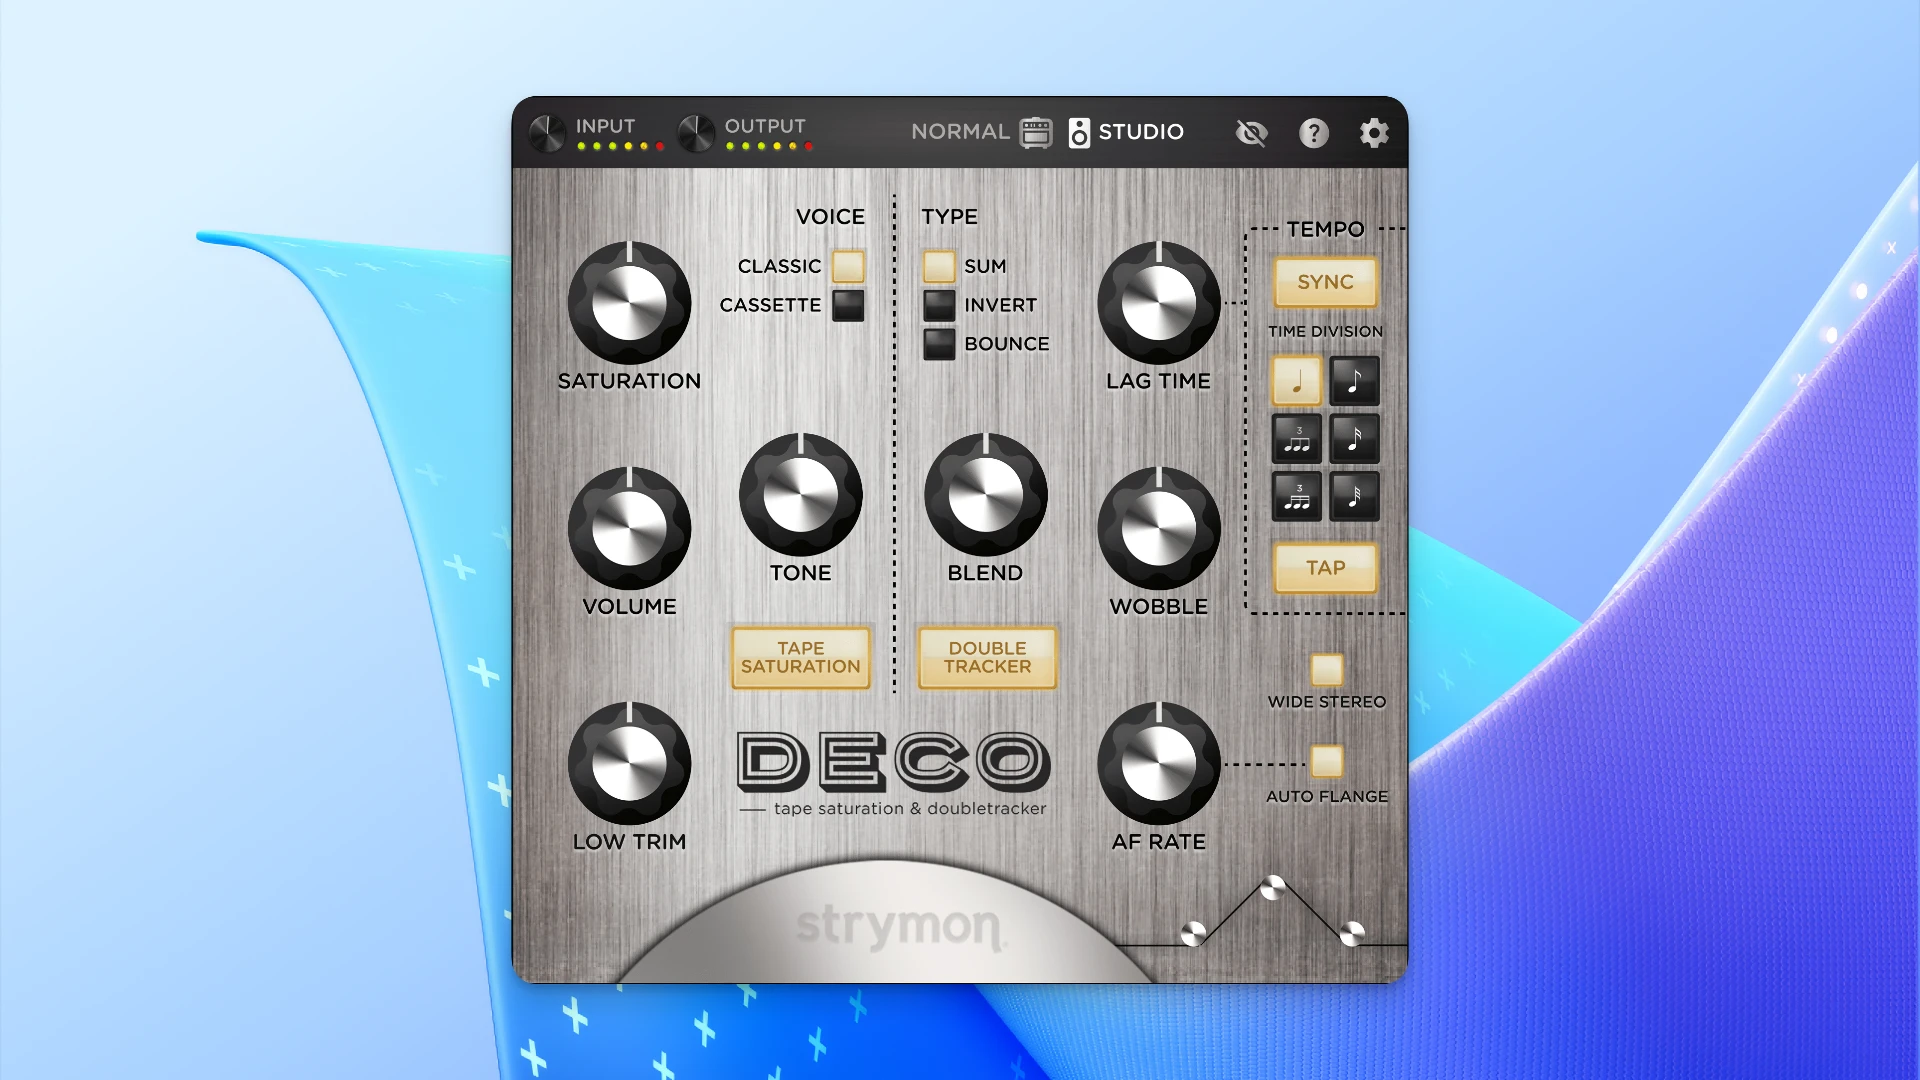Select the BOUNCE type
1920x1080 pixels.
coord(938,343)
